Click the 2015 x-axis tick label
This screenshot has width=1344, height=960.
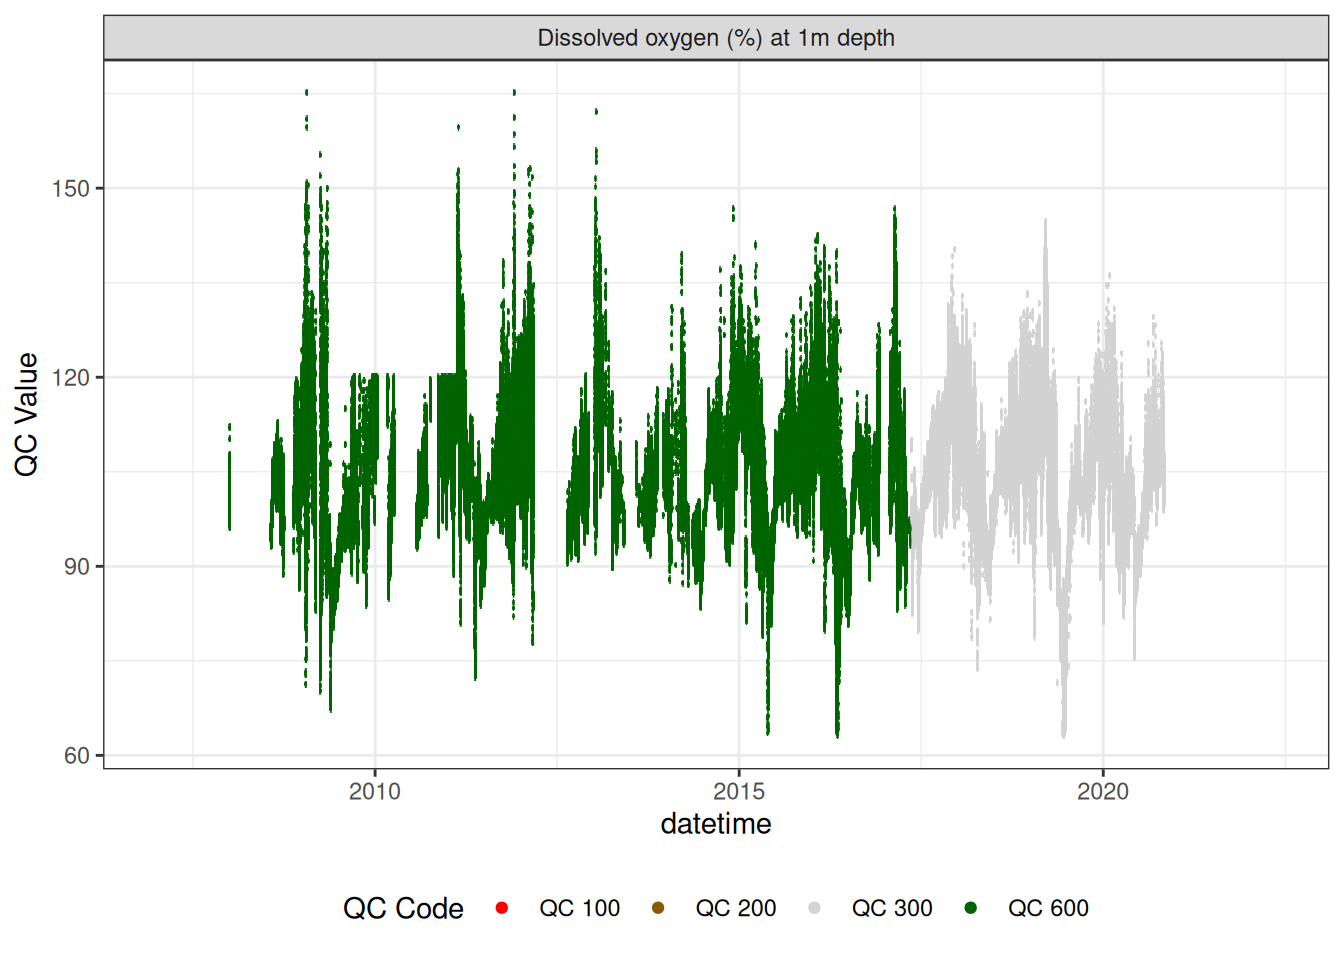pos(739,792)
